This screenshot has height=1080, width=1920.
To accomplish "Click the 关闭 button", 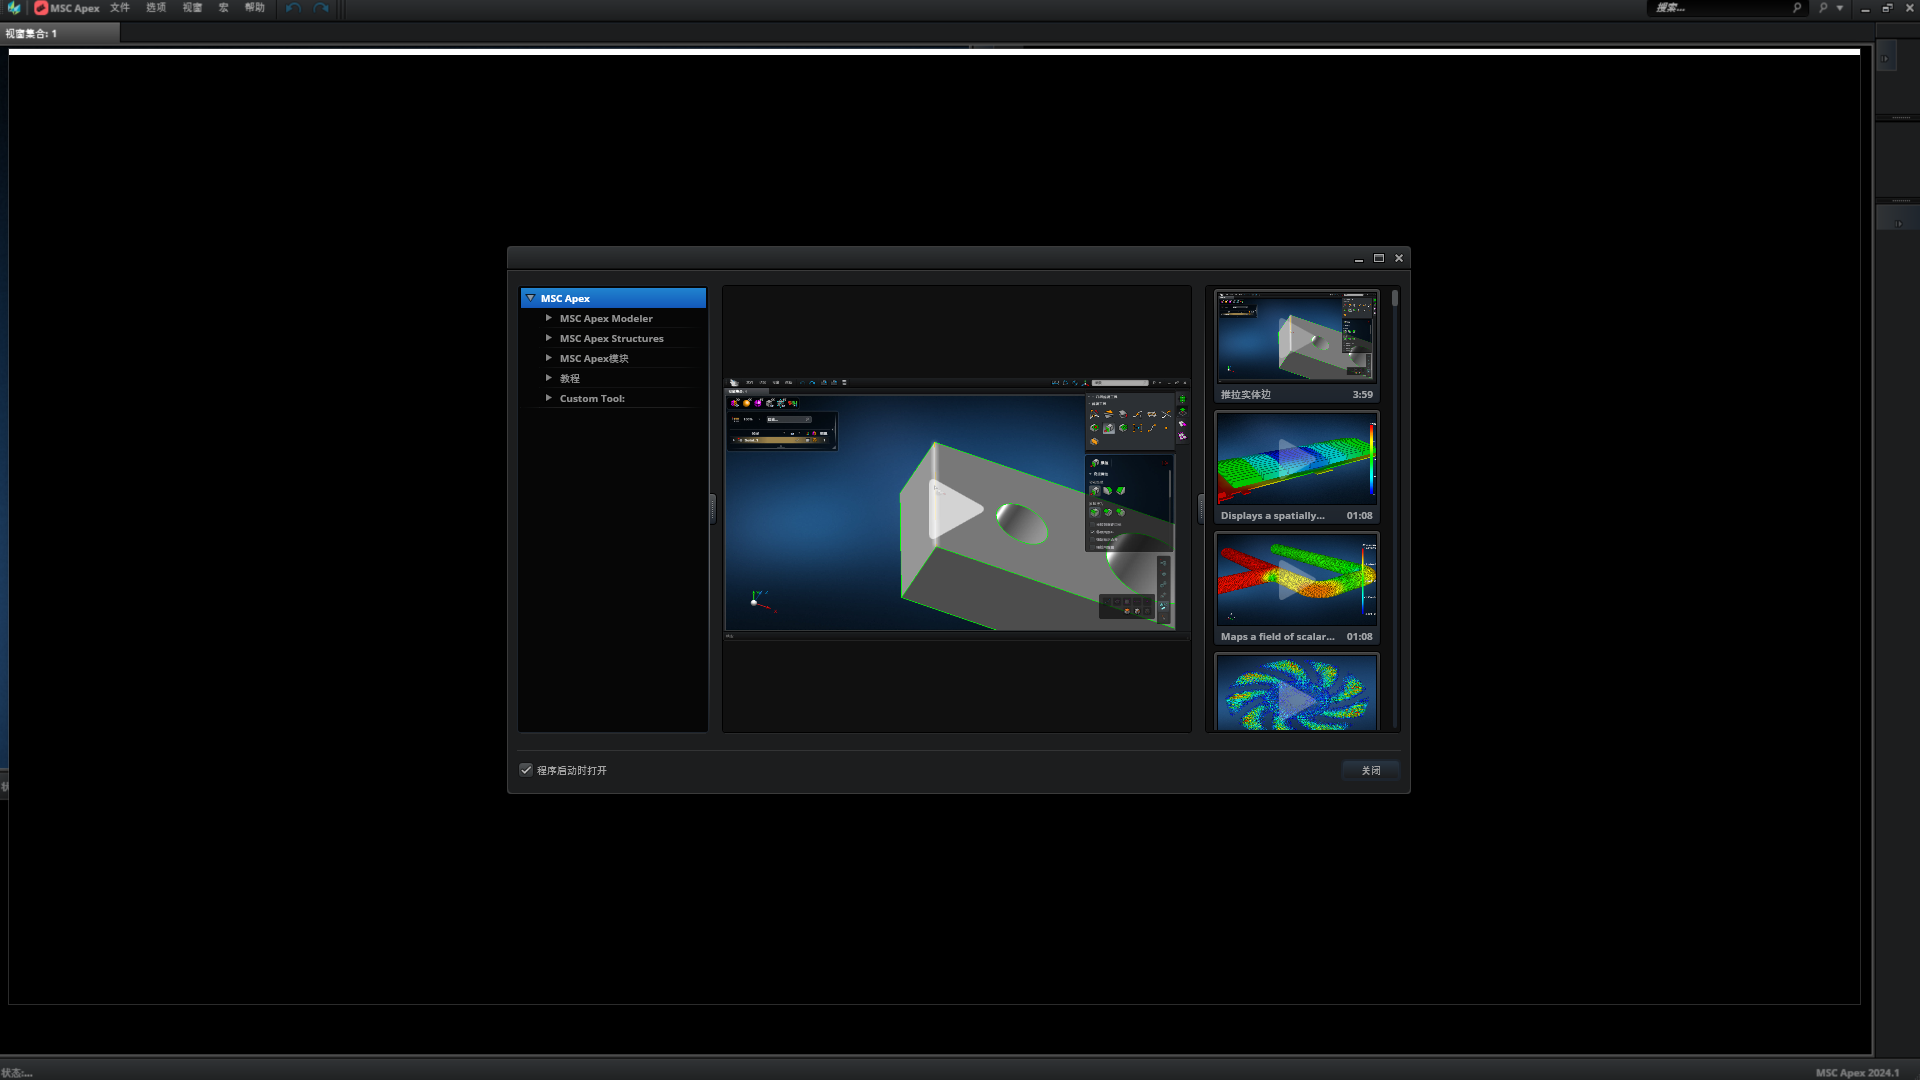I will click(1370, 770).
